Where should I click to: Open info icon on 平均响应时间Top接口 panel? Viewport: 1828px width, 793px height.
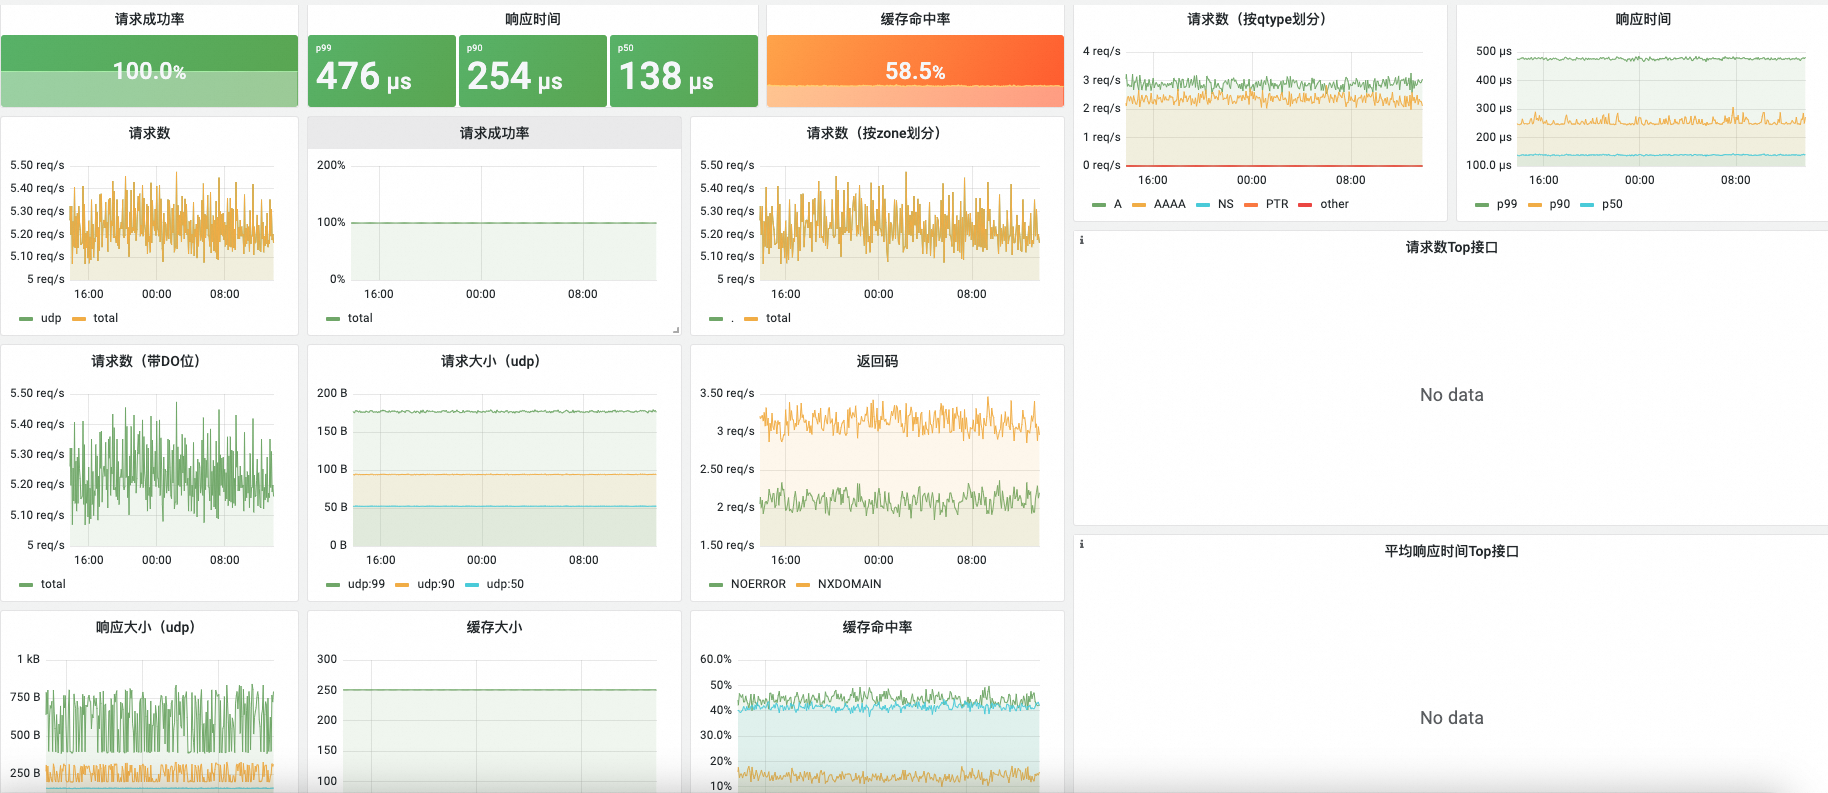1081,544
